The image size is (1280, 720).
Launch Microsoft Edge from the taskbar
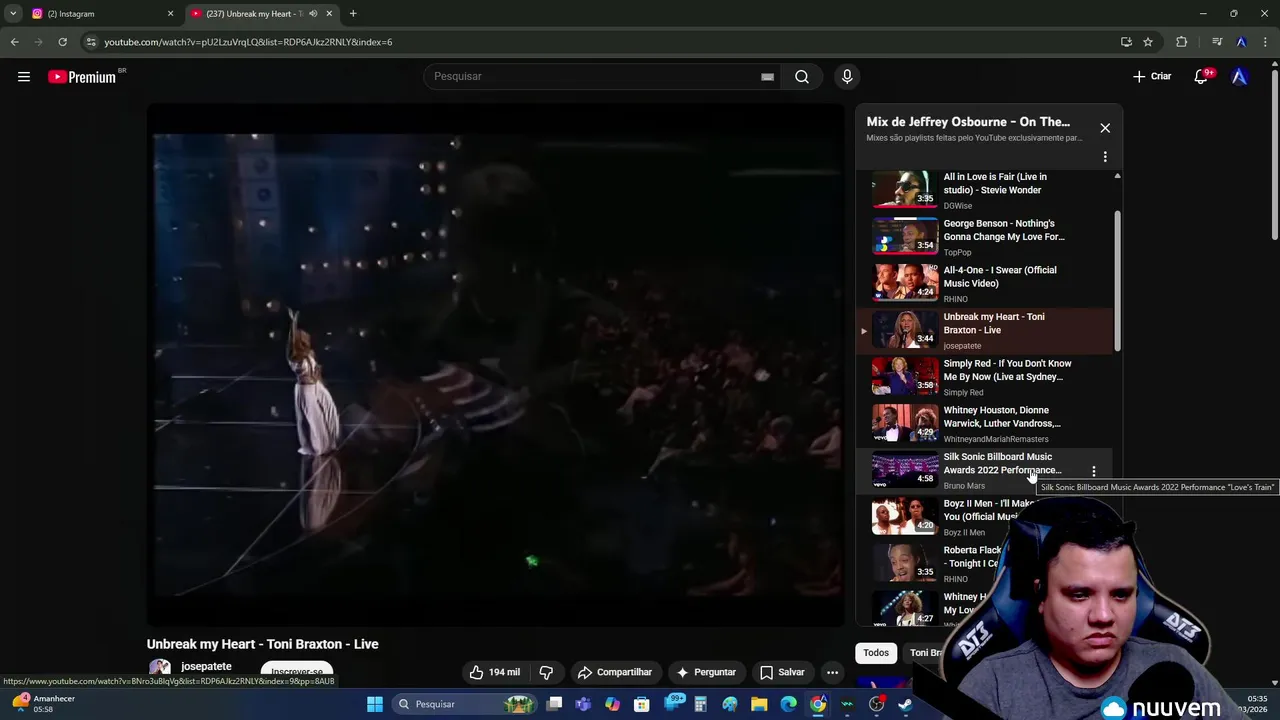pyautogui.click(x=789, y=704)
